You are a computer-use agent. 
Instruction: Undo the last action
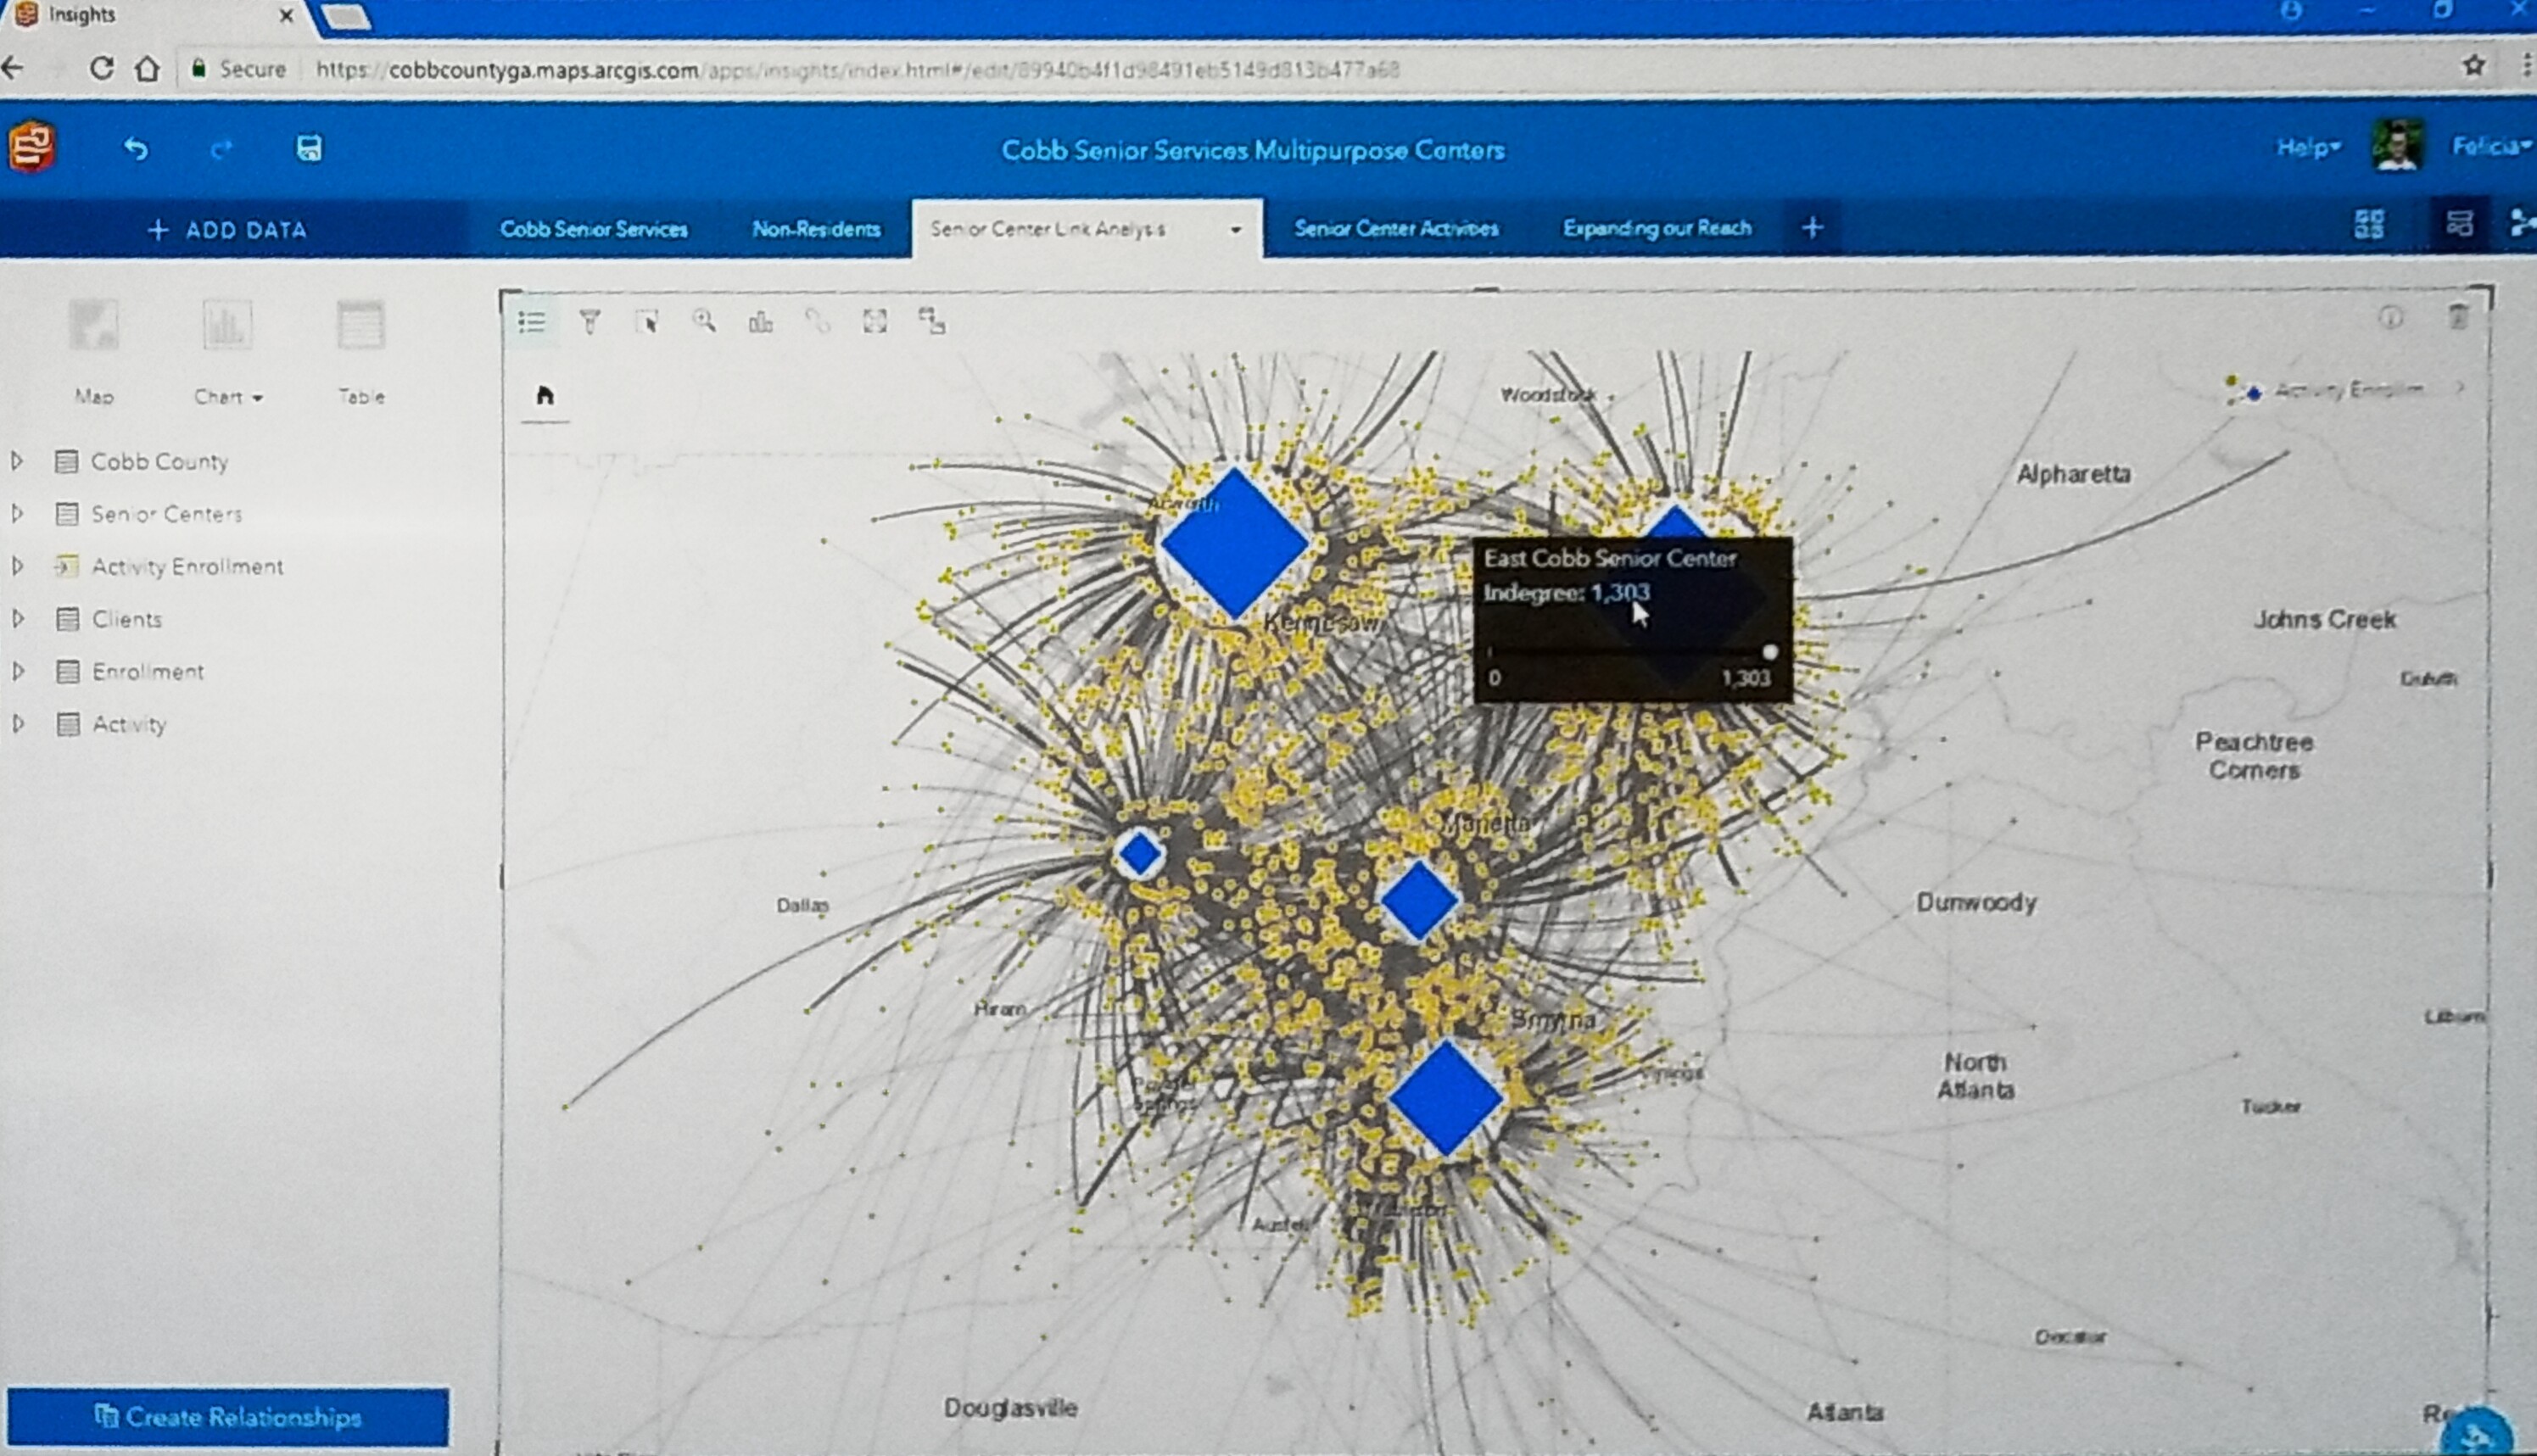click(136, 149)
